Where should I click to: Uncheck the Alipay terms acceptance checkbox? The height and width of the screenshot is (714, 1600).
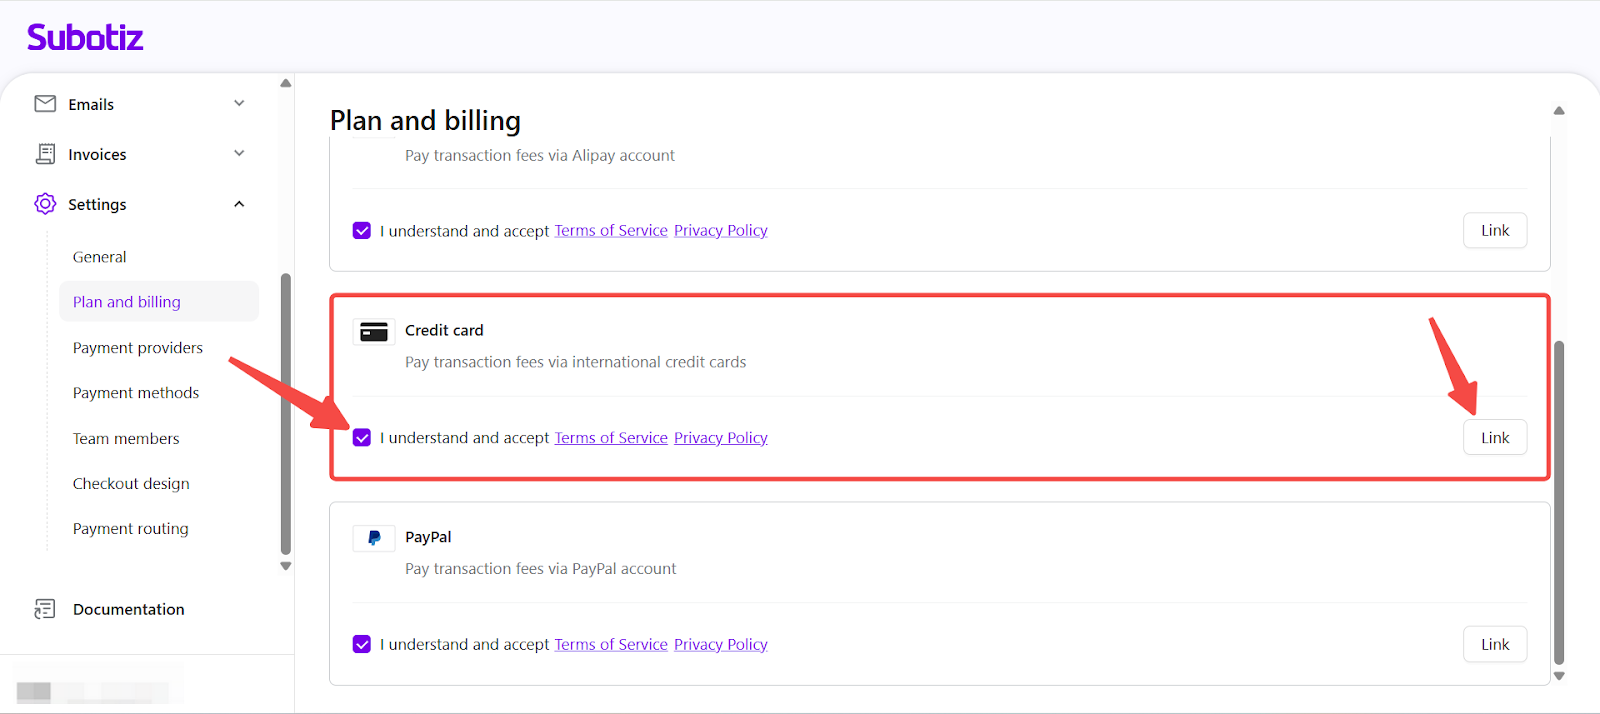pos(362,231)
